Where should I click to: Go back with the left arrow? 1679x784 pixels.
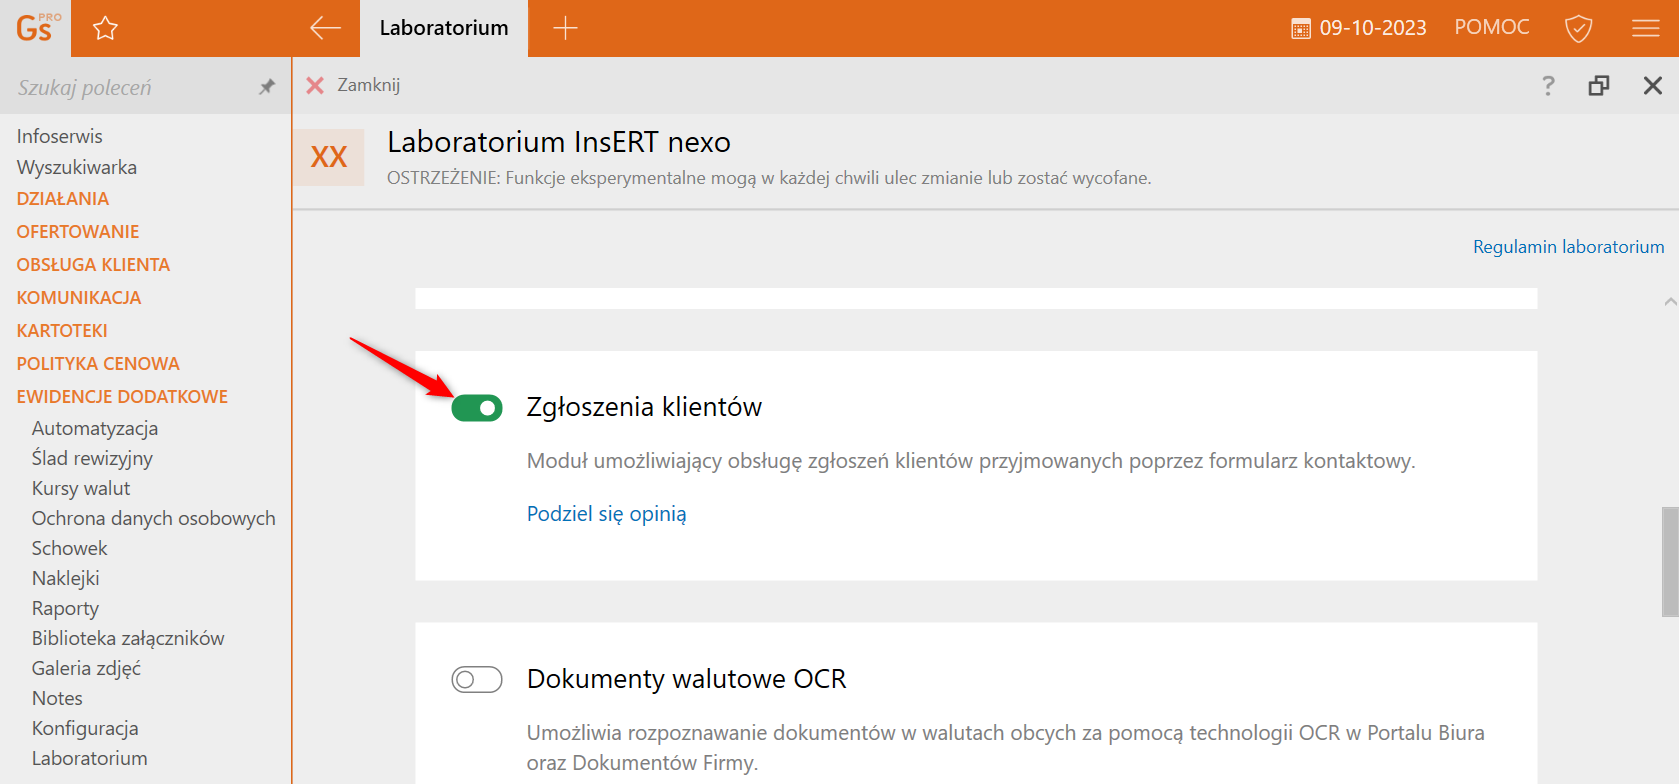click(x=325, y=28)
